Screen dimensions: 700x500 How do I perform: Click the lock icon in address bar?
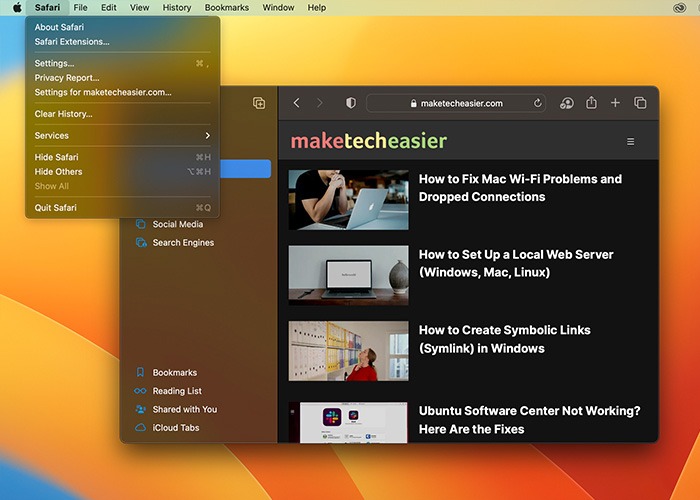413,103
